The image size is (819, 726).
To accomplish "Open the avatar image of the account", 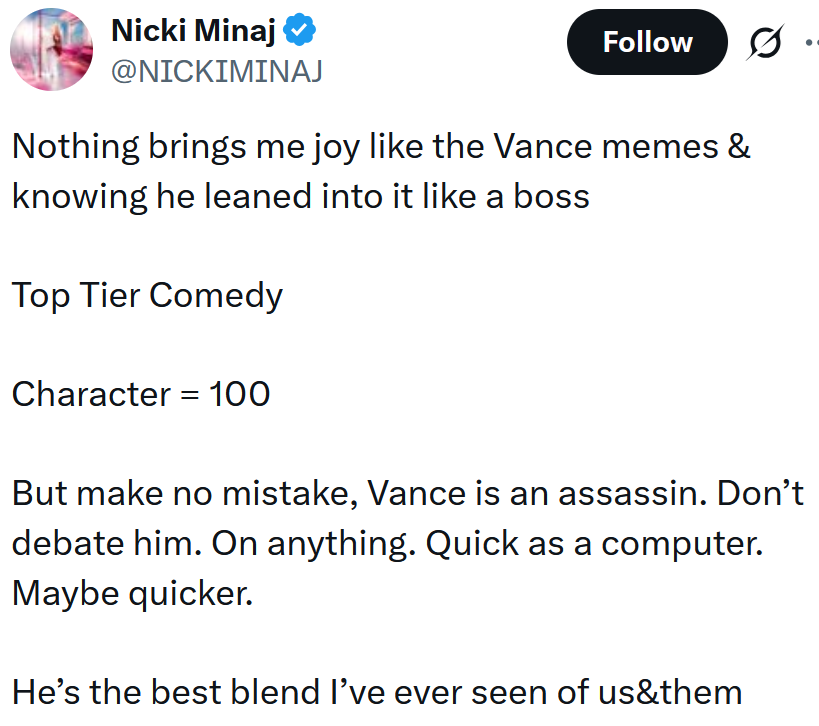I will (51, 48).
